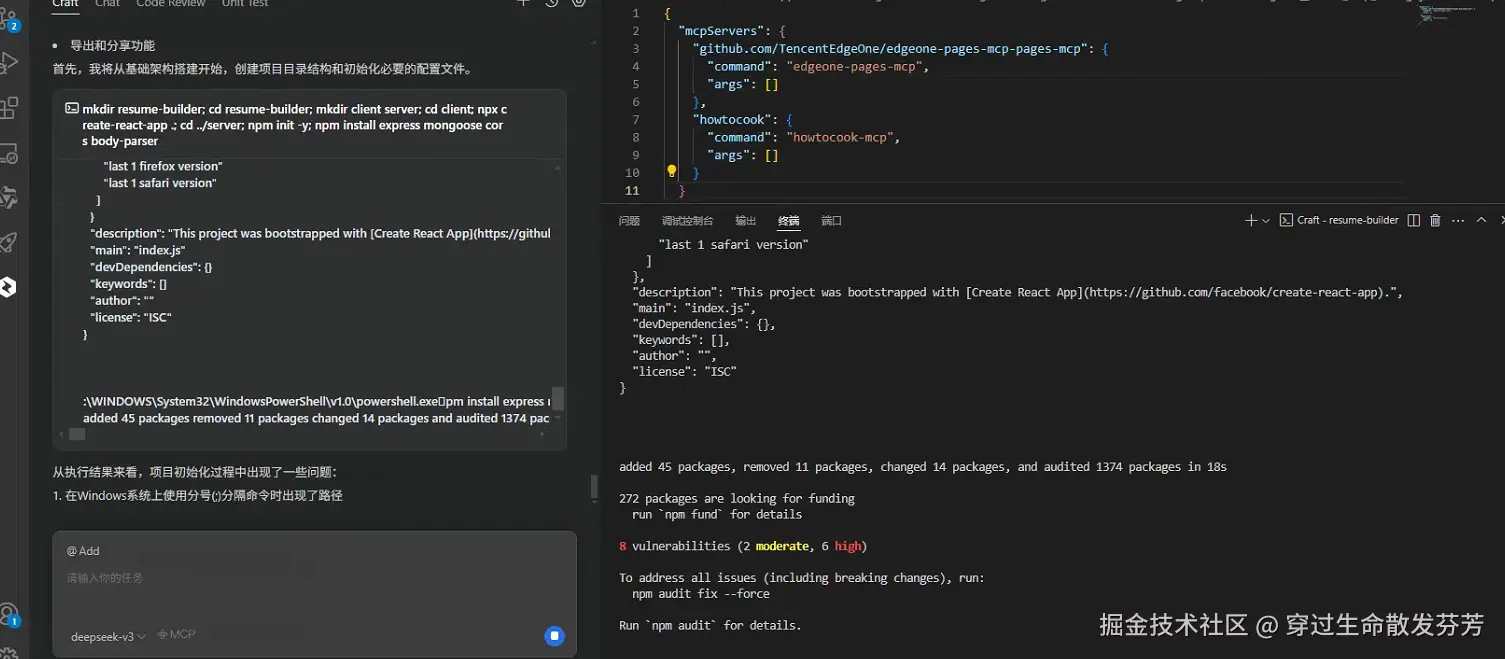Click the "license": "ISC" line in chat output

131,318
